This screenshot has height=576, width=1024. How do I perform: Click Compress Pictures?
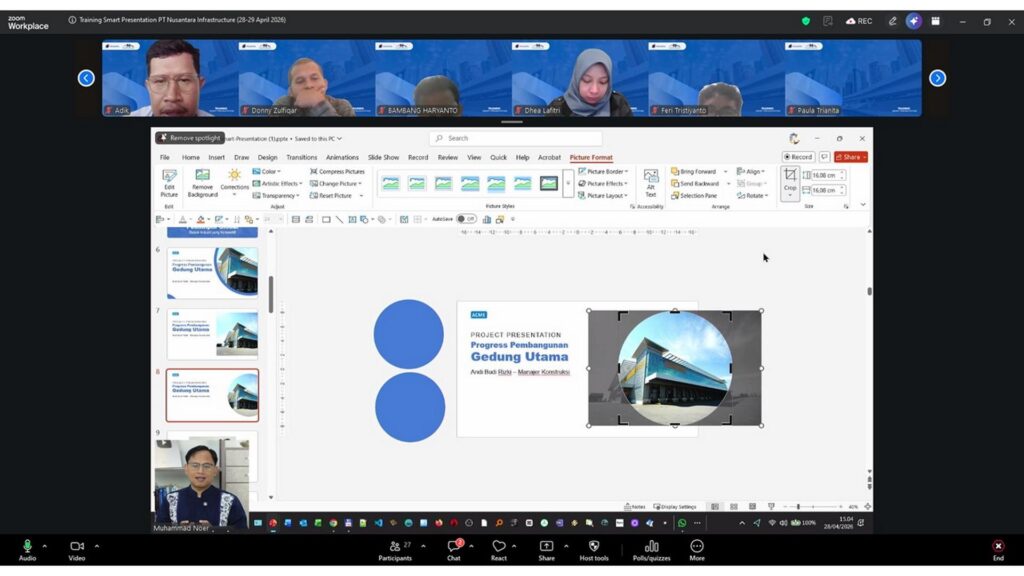coord(337,171)
